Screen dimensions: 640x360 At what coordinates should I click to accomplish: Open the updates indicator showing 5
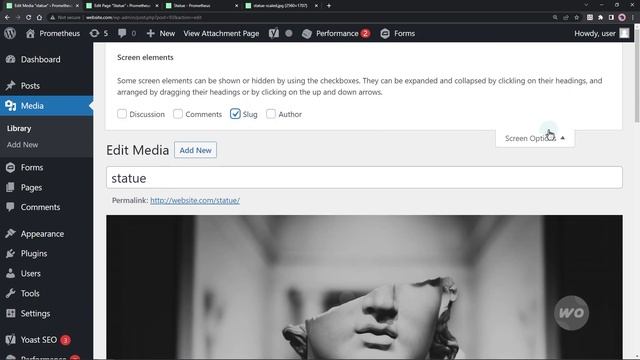(99, 33)
